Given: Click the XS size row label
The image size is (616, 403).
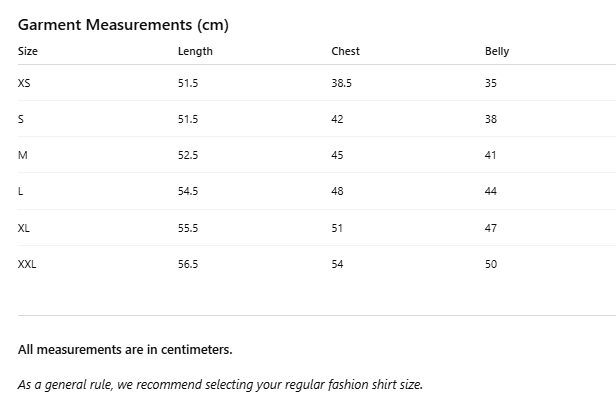Looking at the screenshot, I should tap(24, 83).
